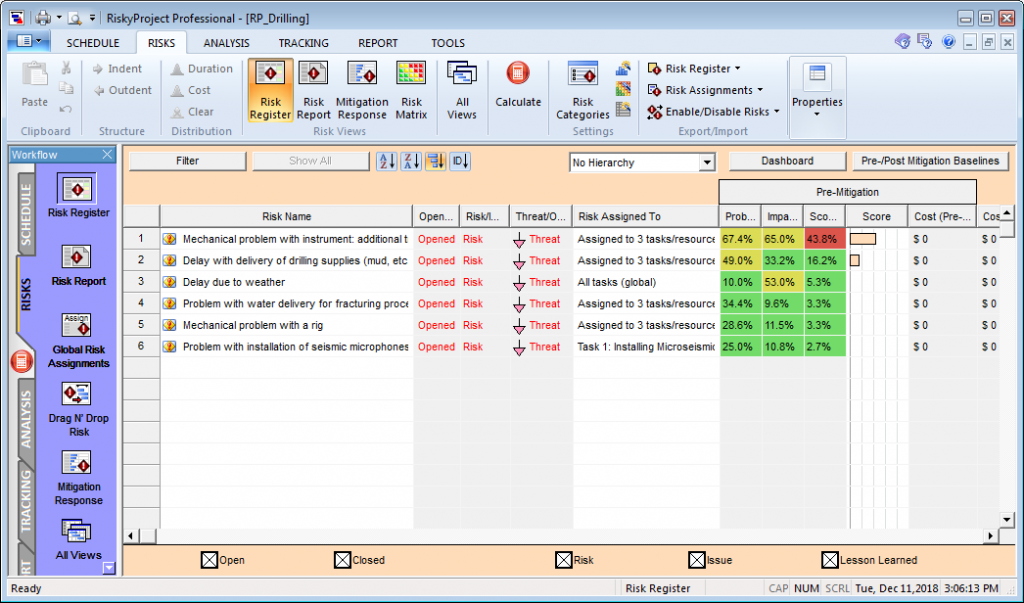The image size is (1024, 603).
Task: Click the printer icon in the title bar
Action: click(43, 18)
